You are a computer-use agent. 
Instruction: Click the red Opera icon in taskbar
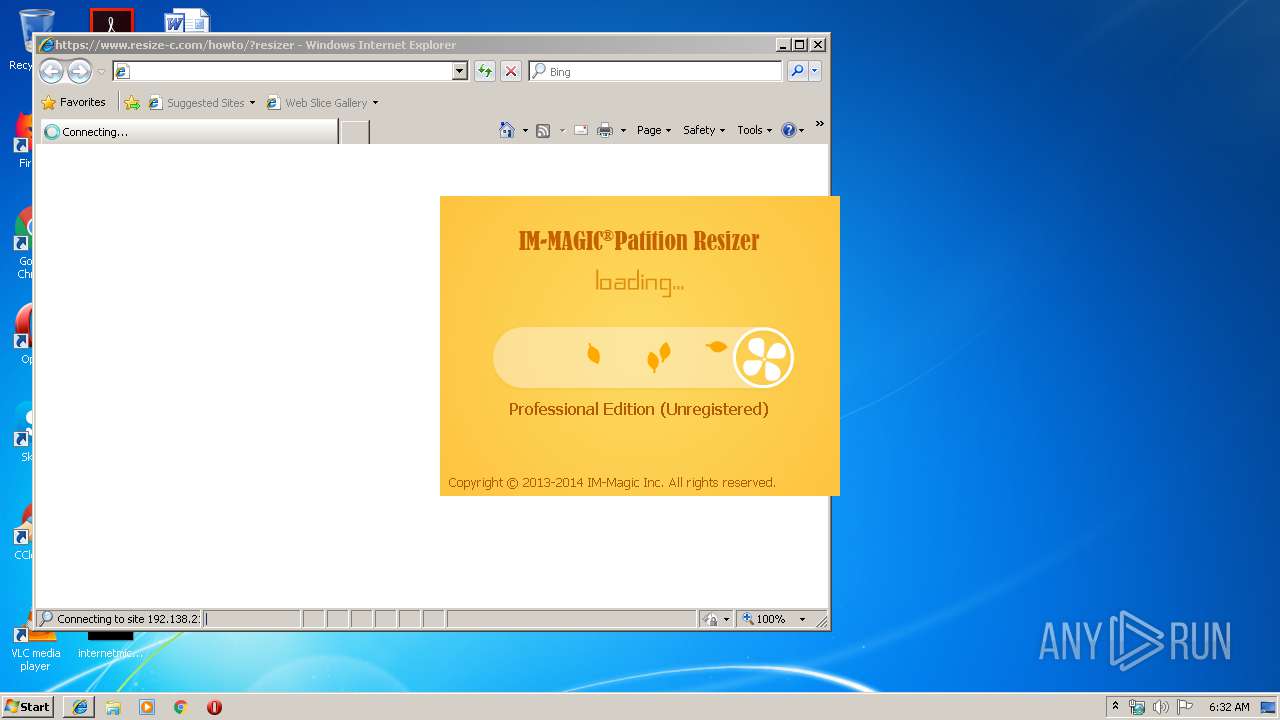point(214,706)
